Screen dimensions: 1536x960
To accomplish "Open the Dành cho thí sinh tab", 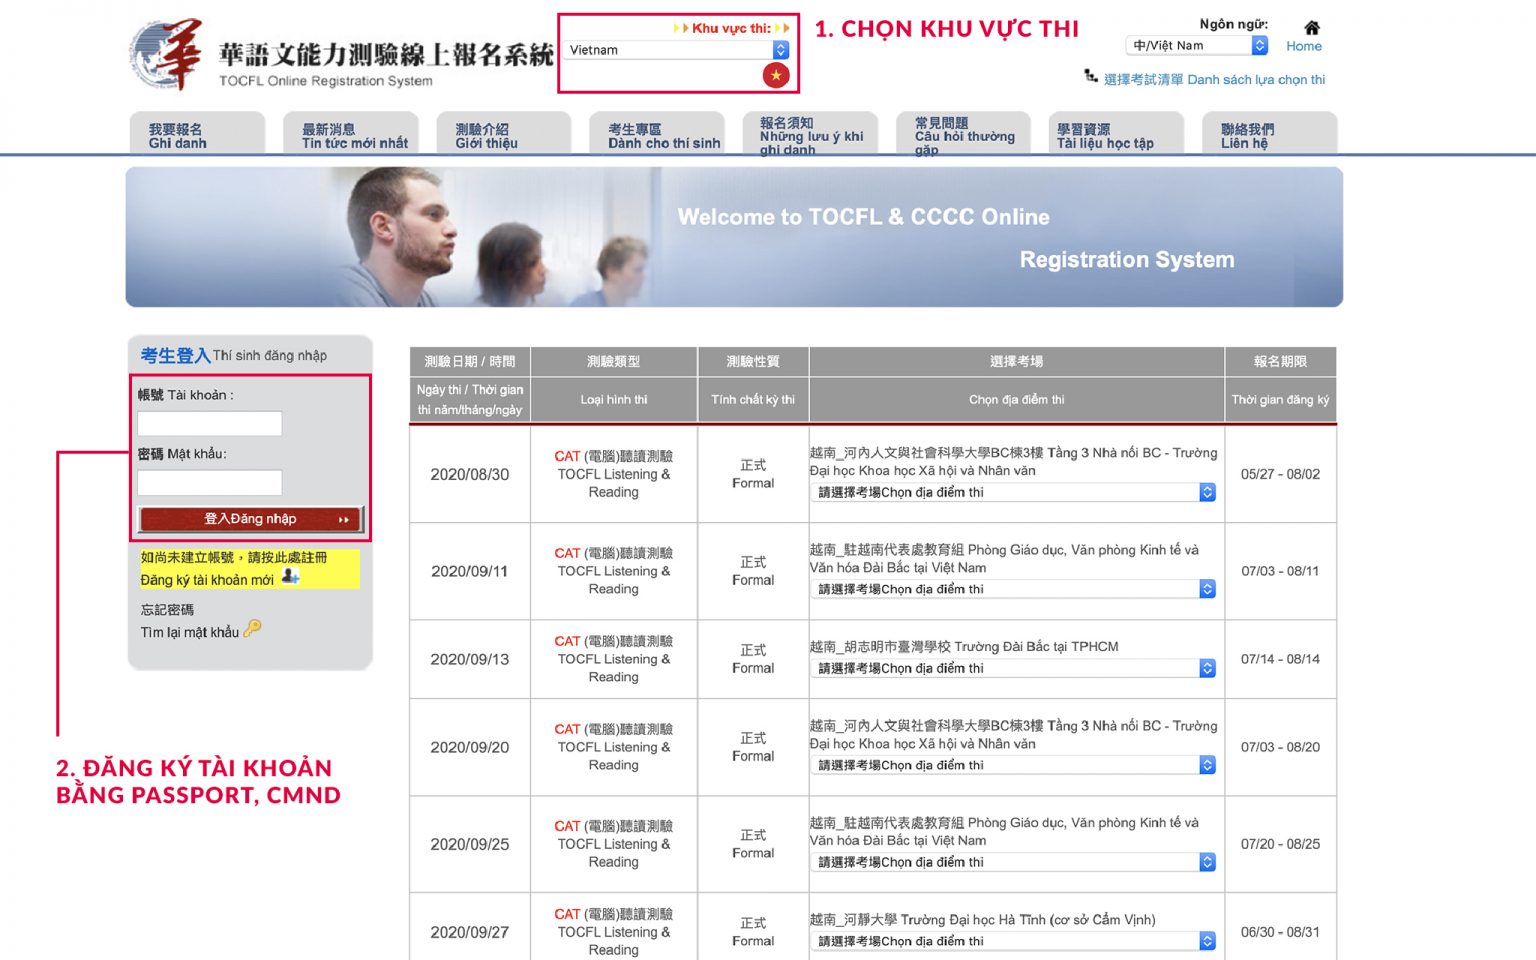I will click(658, 134).
